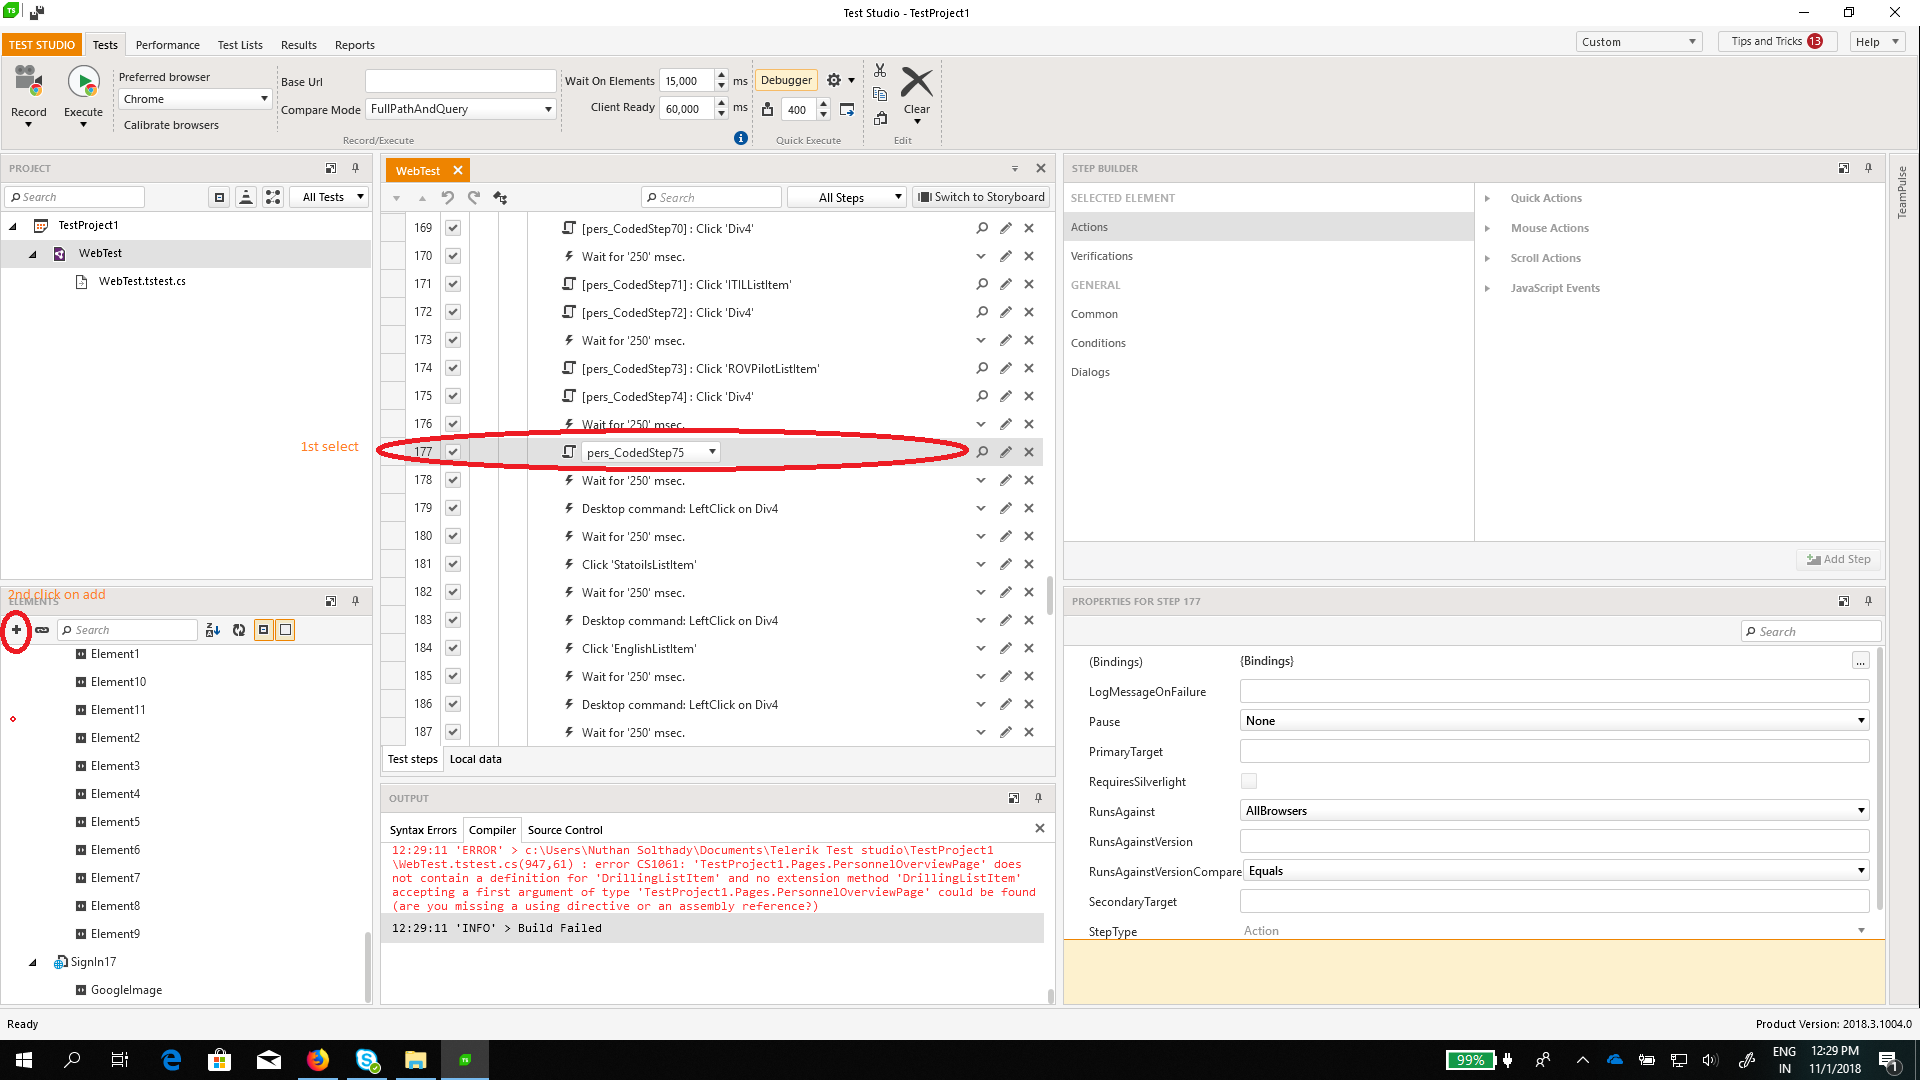The image size is (1920, 1080).
Task: Sort elements with the Z-A sort icon
Action: [x=212, y=630]
